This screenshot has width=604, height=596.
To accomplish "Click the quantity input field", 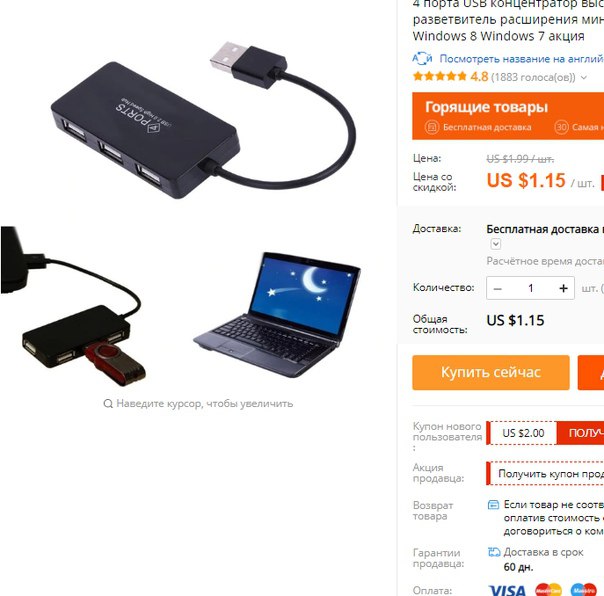I will 531,288.
